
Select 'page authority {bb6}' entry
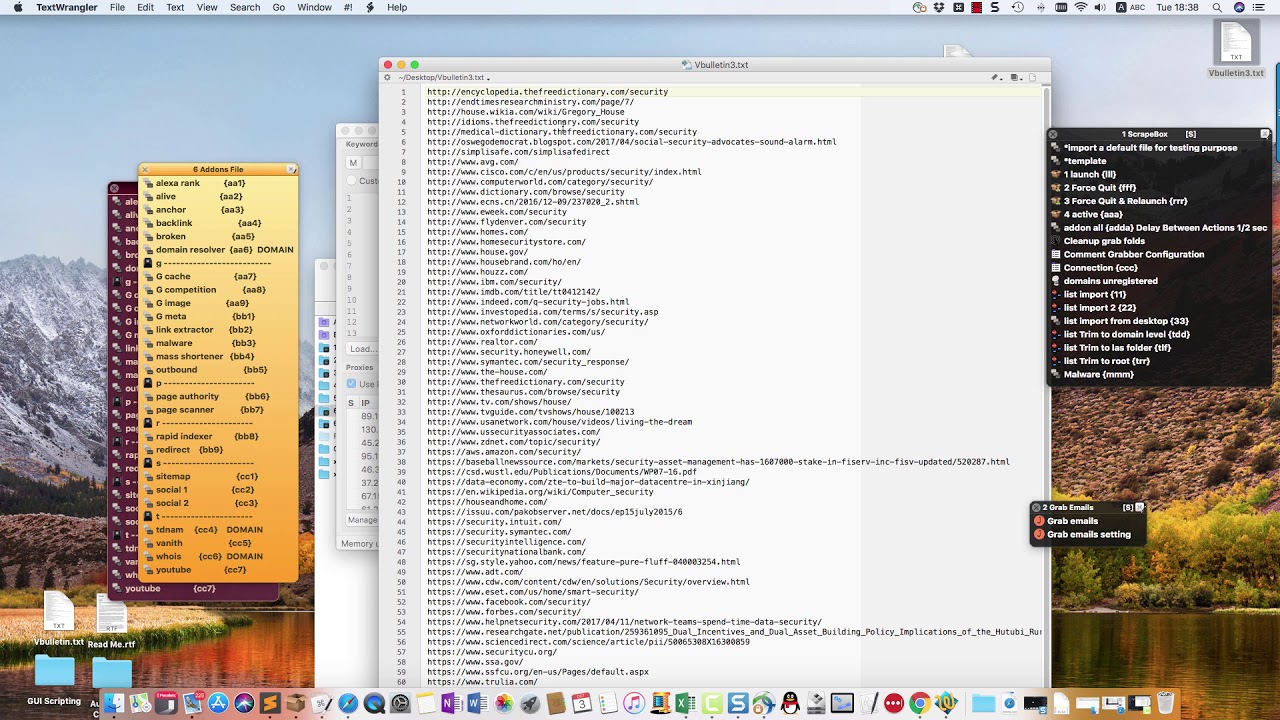212,396
